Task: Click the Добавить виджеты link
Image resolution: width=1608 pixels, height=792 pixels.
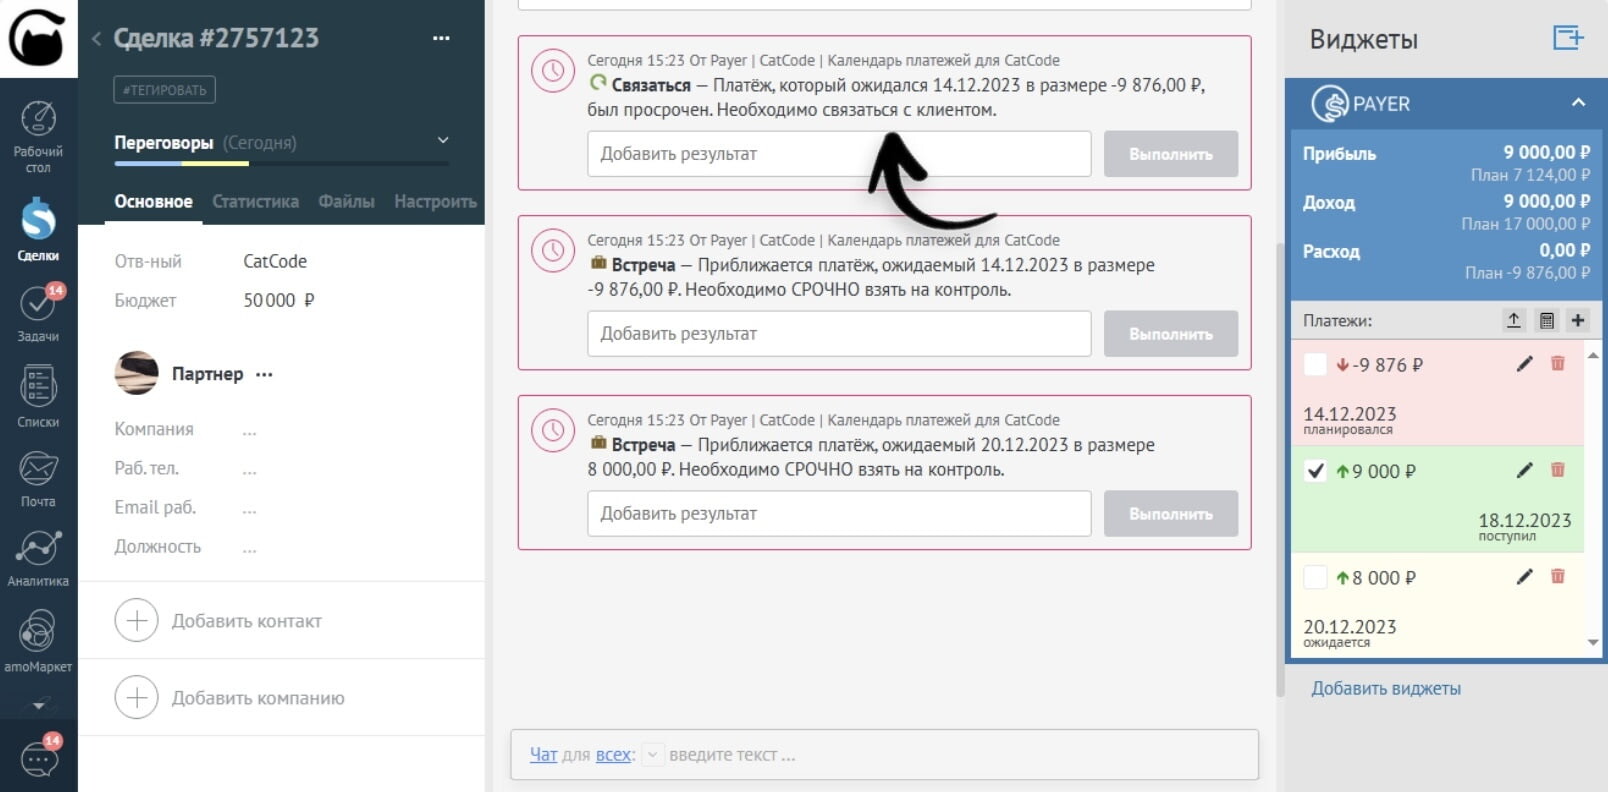Action: click(1386, 688)
